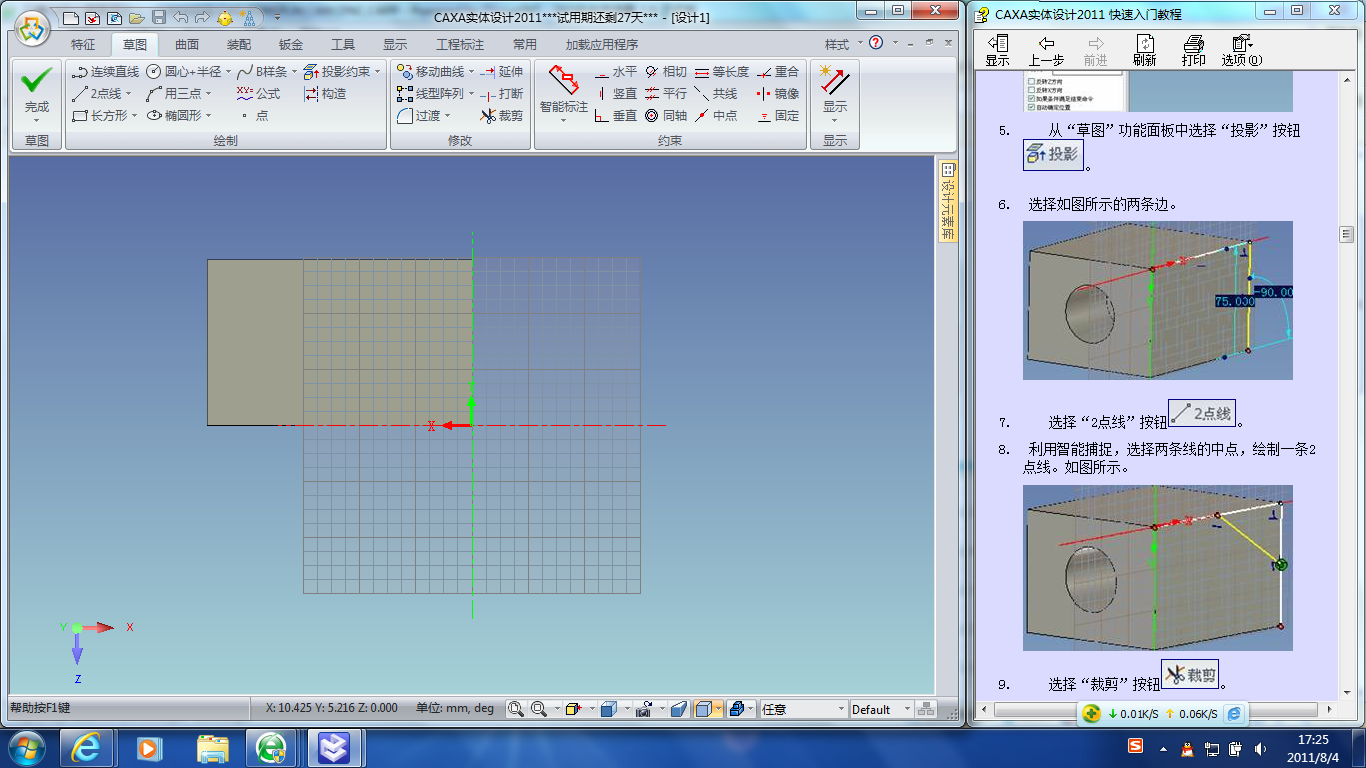Apply the 重合 coincident constraint
The height and width of the screenshot is (768, 1366).
coord(778,72)
